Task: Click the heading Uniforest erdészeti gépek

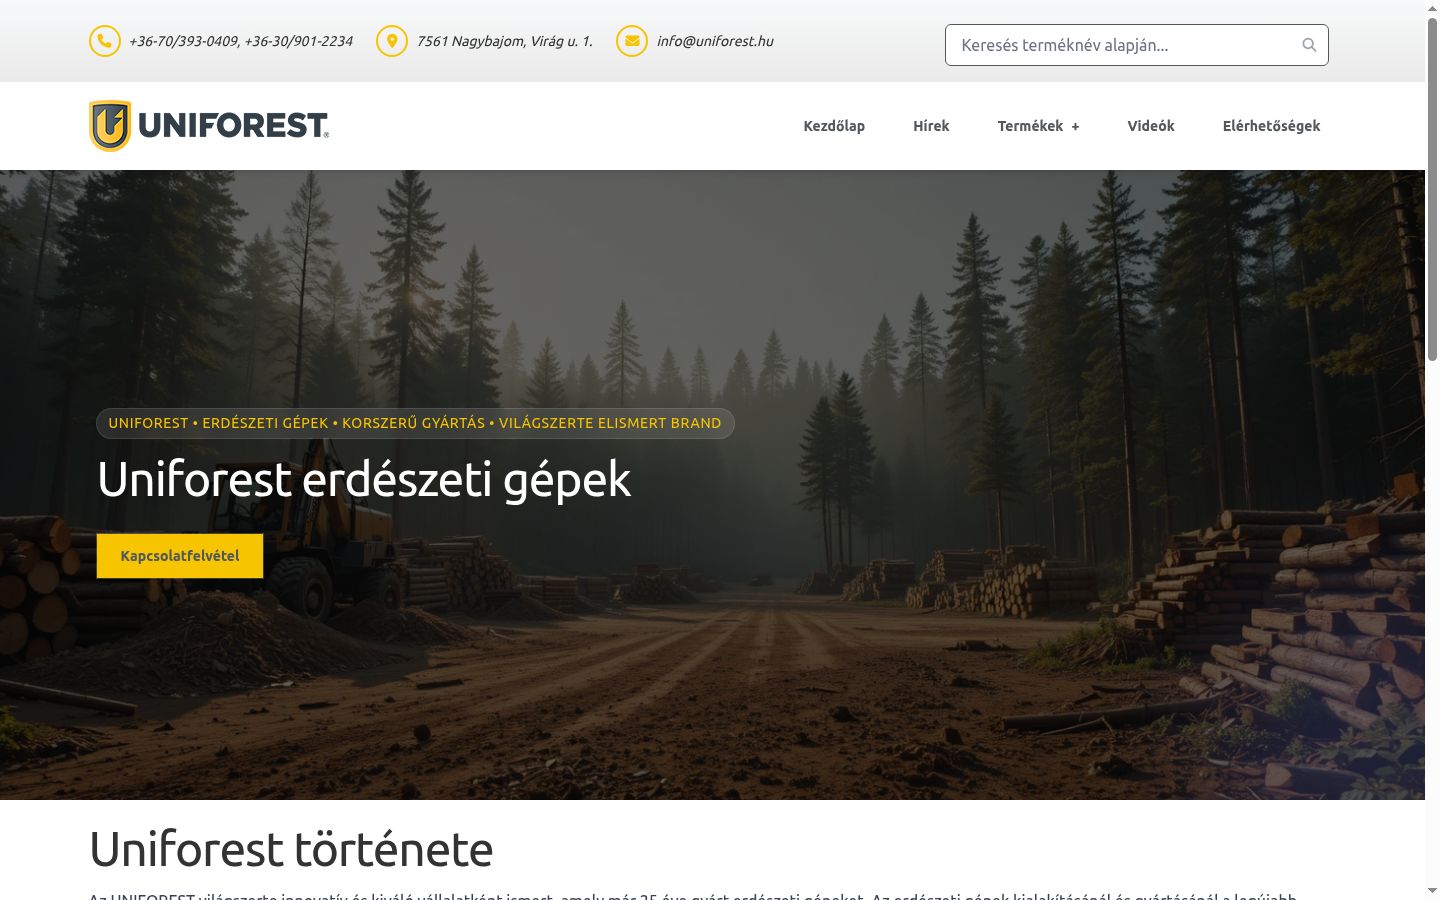Action: 364,479
